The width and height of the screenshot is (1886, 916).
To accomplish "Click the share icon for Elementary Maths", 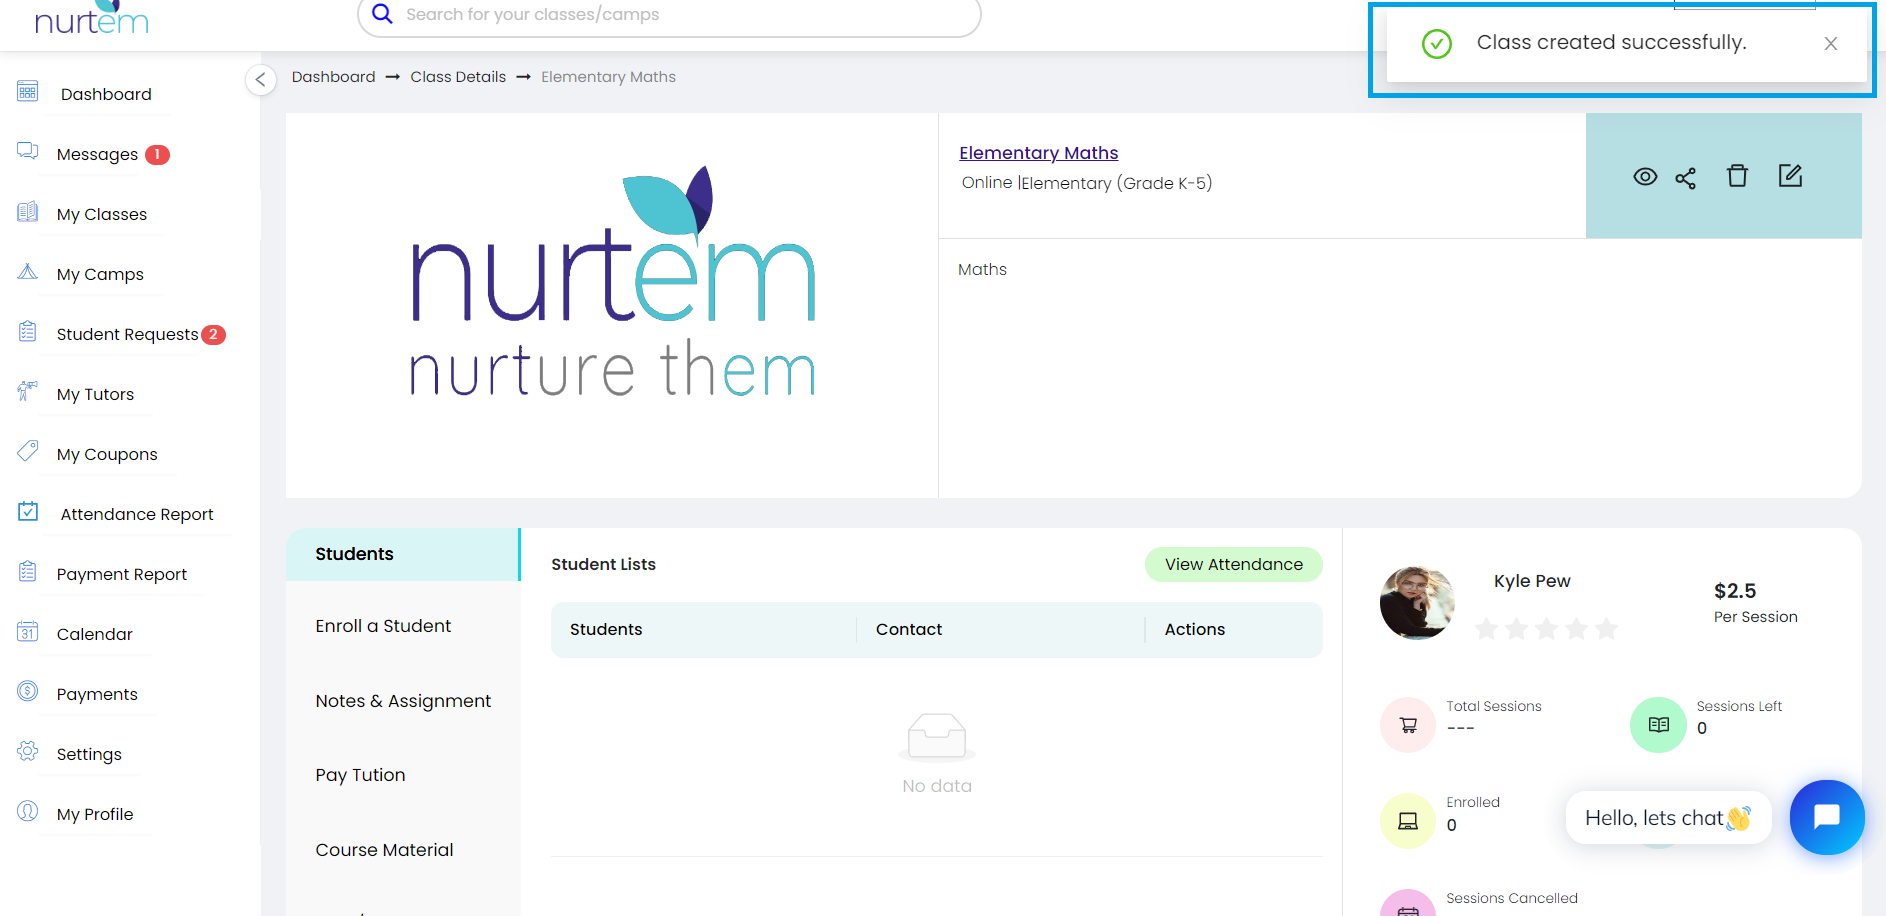I will [1686, 178].
